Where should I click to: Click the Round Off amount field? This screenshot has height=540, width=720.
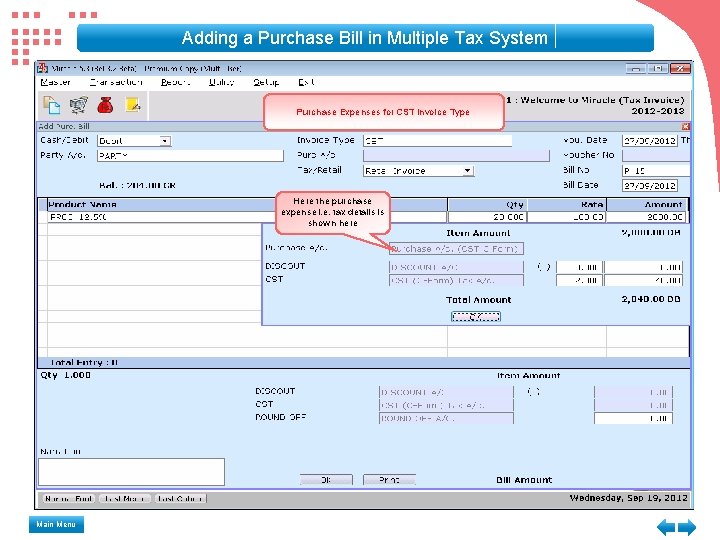pos(633,418)
